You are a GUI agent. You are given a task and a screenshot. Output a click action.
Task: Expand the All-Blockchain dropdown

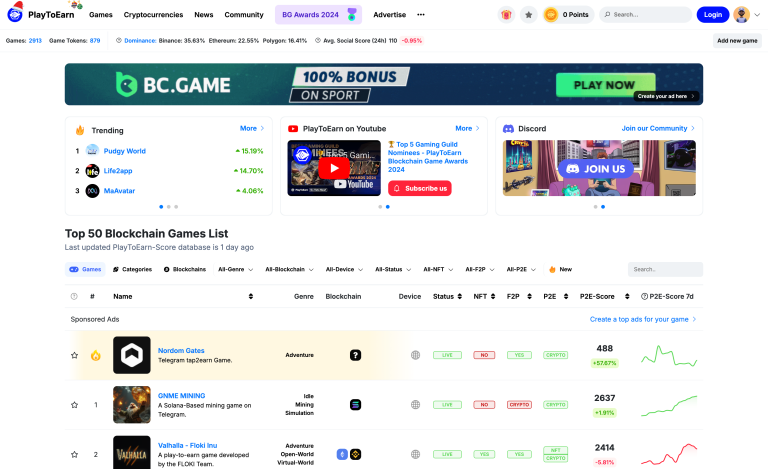click(x=289, y=269)
